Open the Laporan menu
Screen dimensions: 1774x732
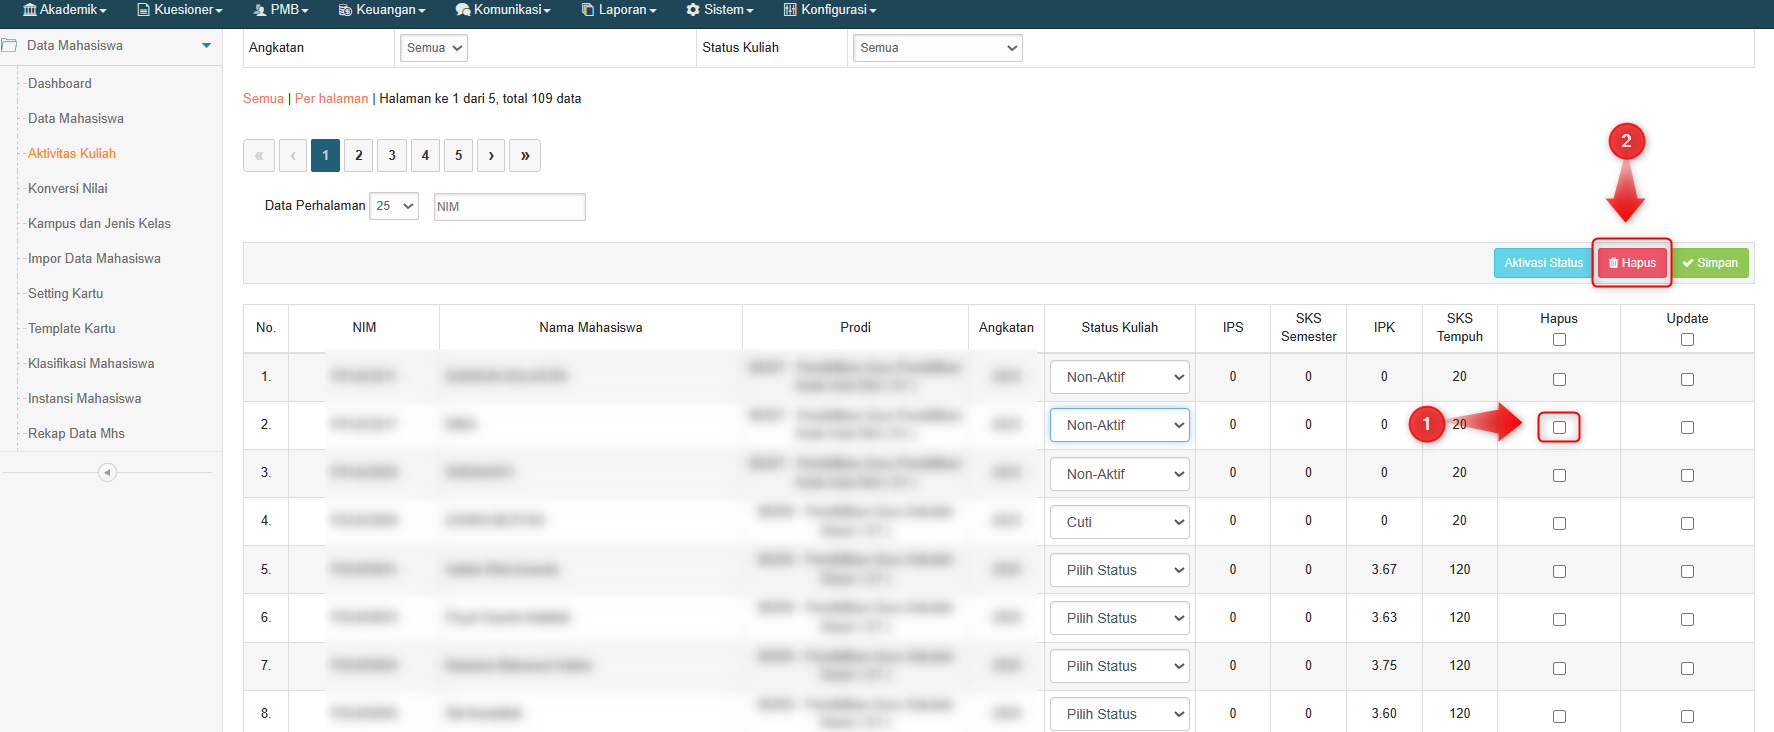click(619, 10)
